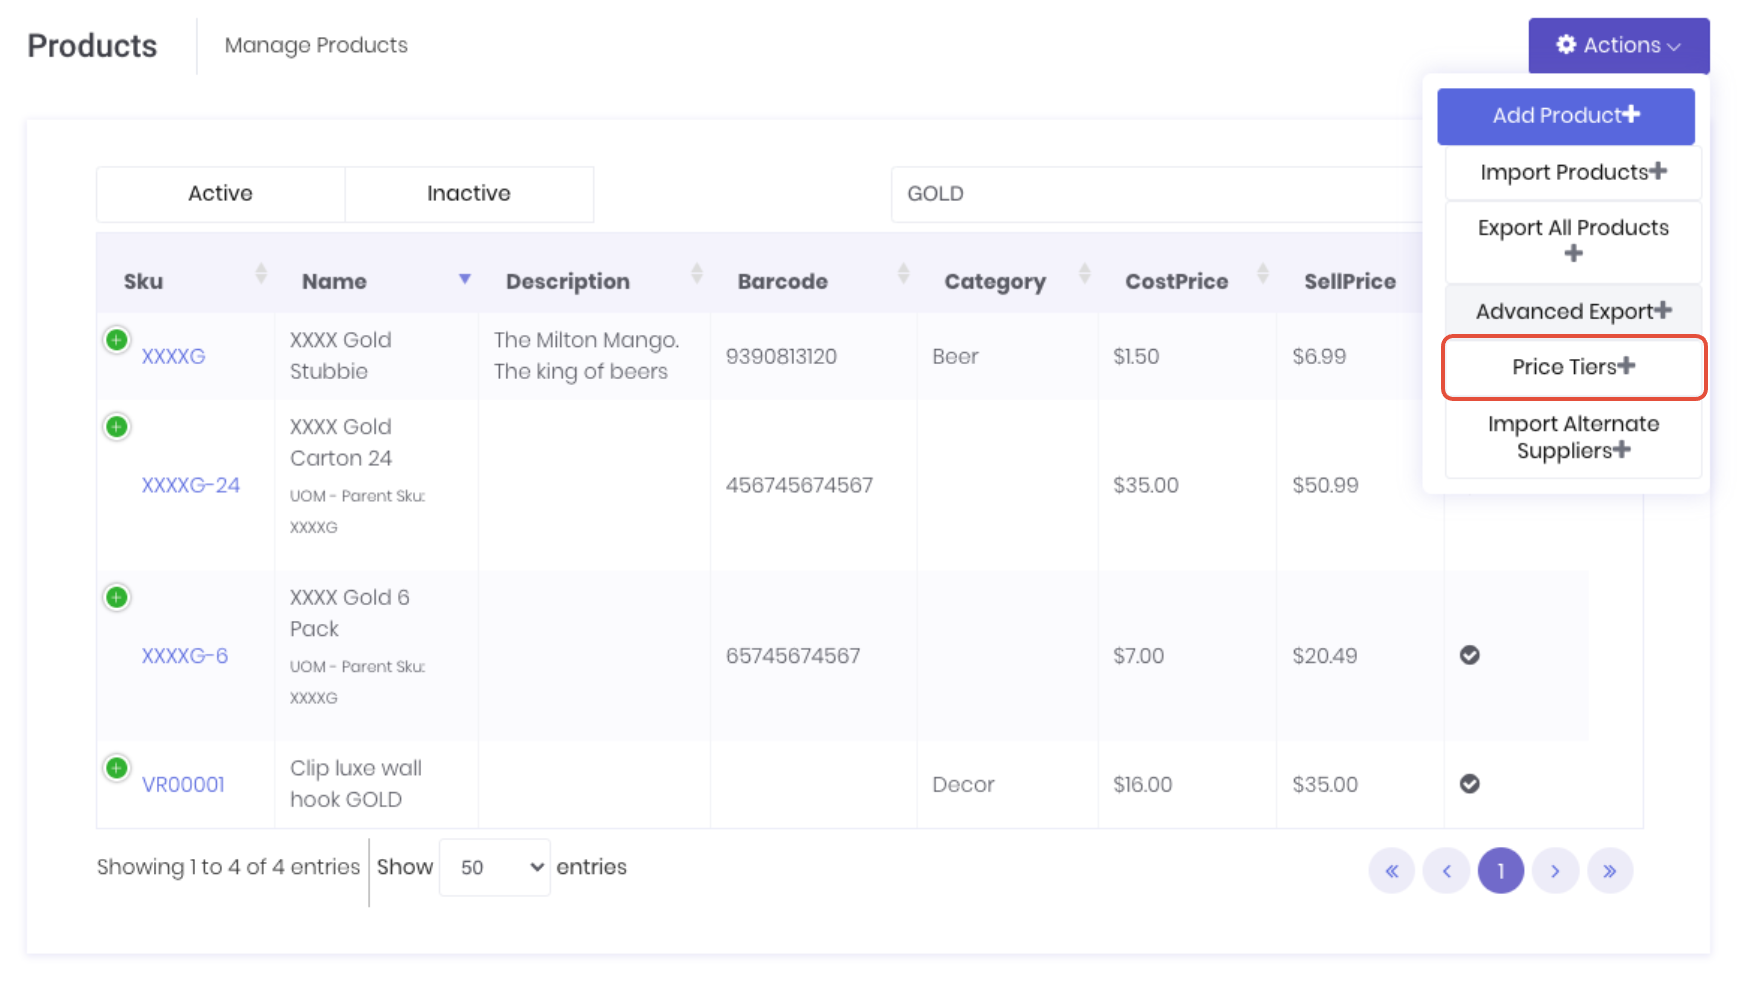The width and height of the screenshot is (1740, 982).
Task: Go to last page double-right arrow
Action: pos(1610,871)
